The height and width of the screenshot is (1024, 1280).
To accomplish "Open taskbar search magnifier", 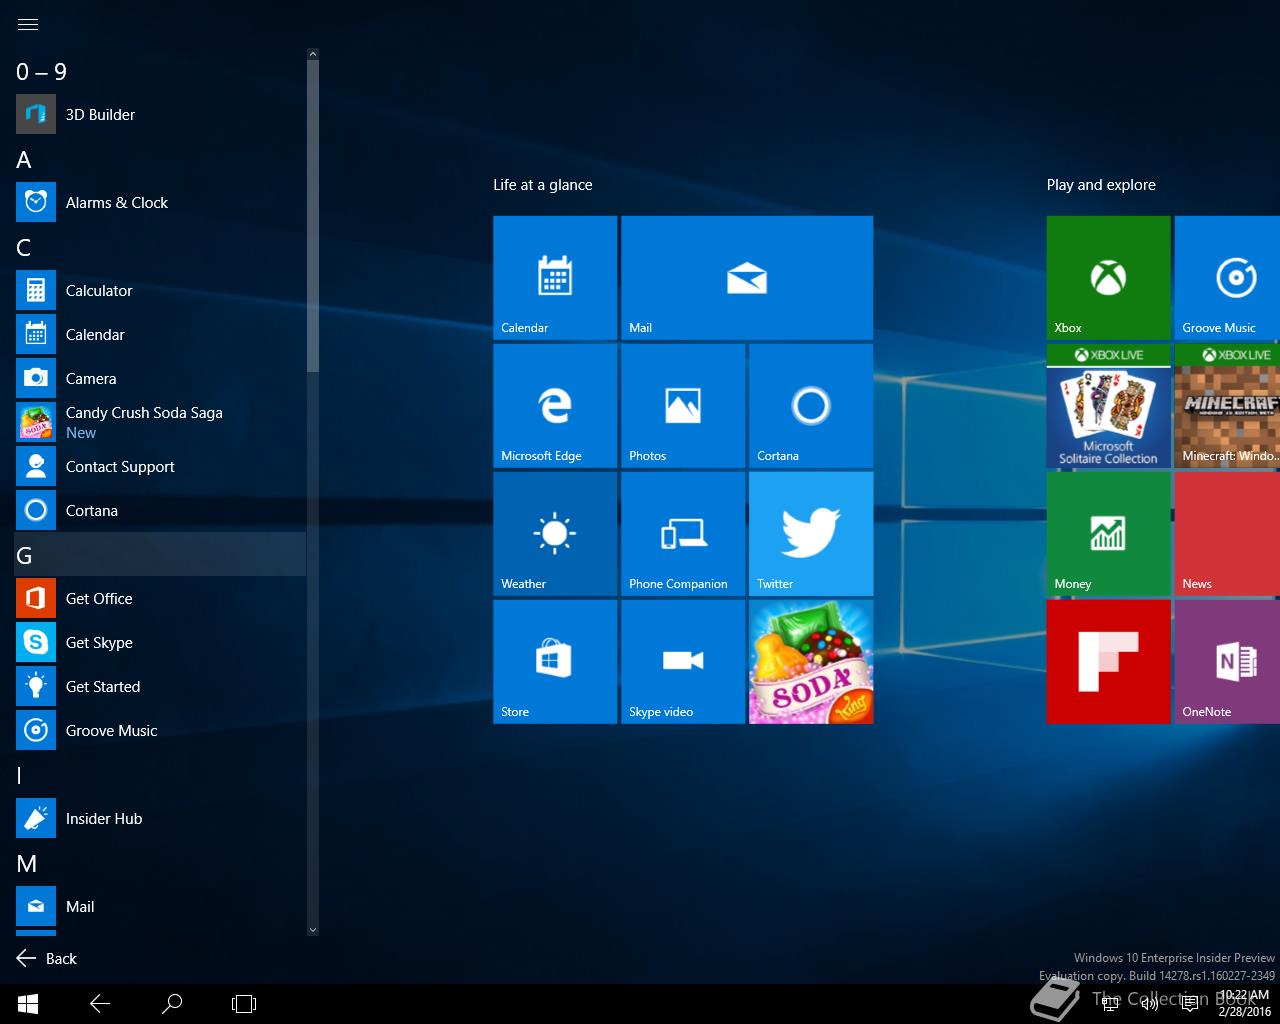I will pyautogui.click(x=172, y=1004).
